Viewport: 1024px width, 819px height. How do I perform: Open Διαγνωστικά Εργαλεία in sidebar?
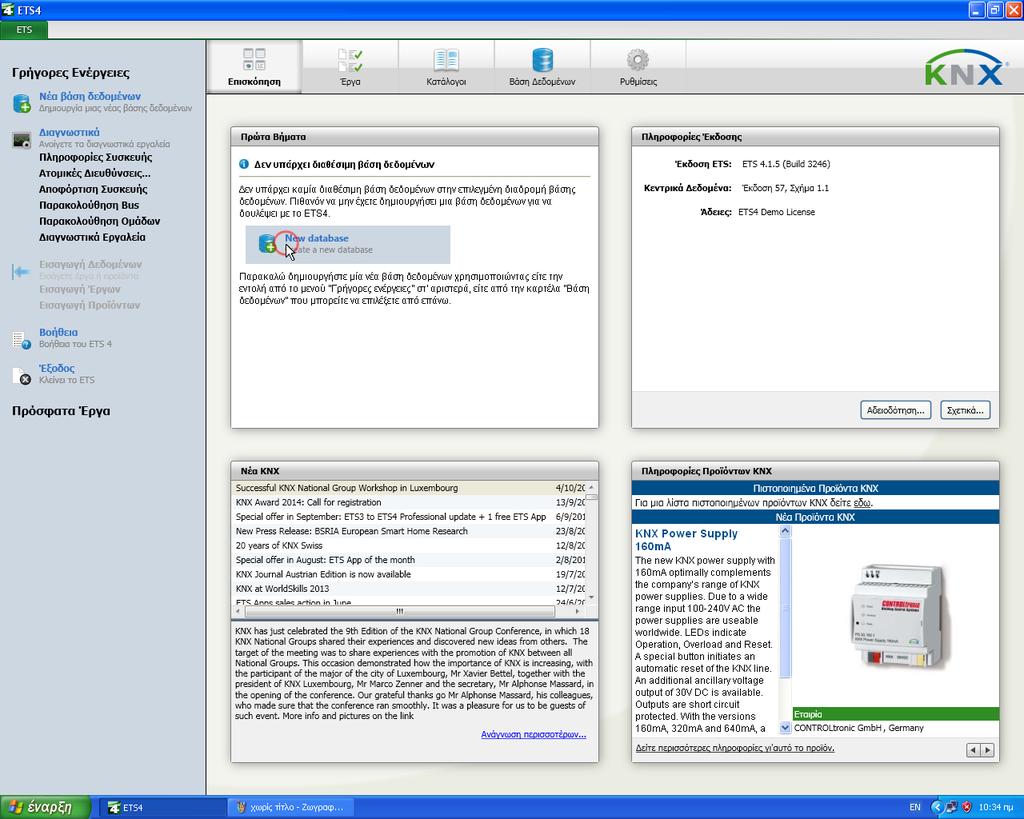coord(92,237)
